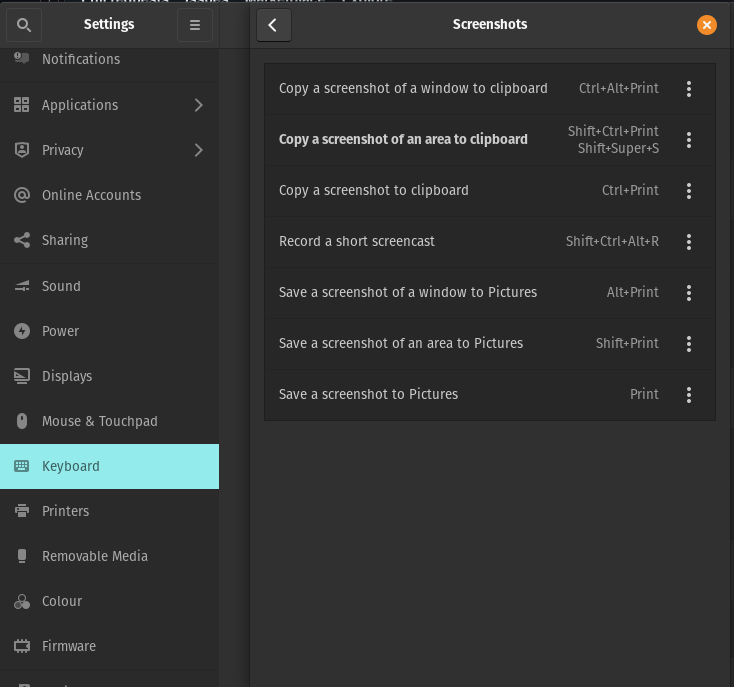Open three-dot menu for Save area screenshot to Pictures
The height and width of the screenshot is (687, 734).
click(x=689, y=344)
